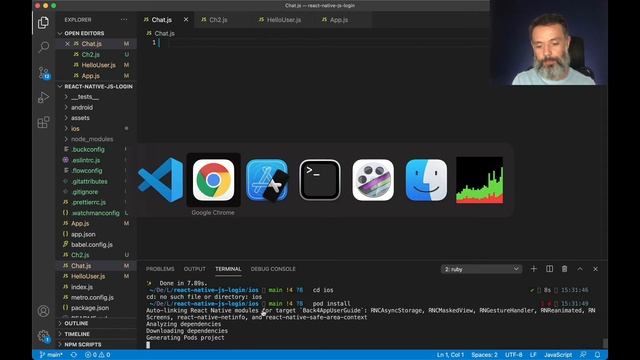The image size is (640, 360).
Task: Expand the assets folder
Action: pos(80,118)
